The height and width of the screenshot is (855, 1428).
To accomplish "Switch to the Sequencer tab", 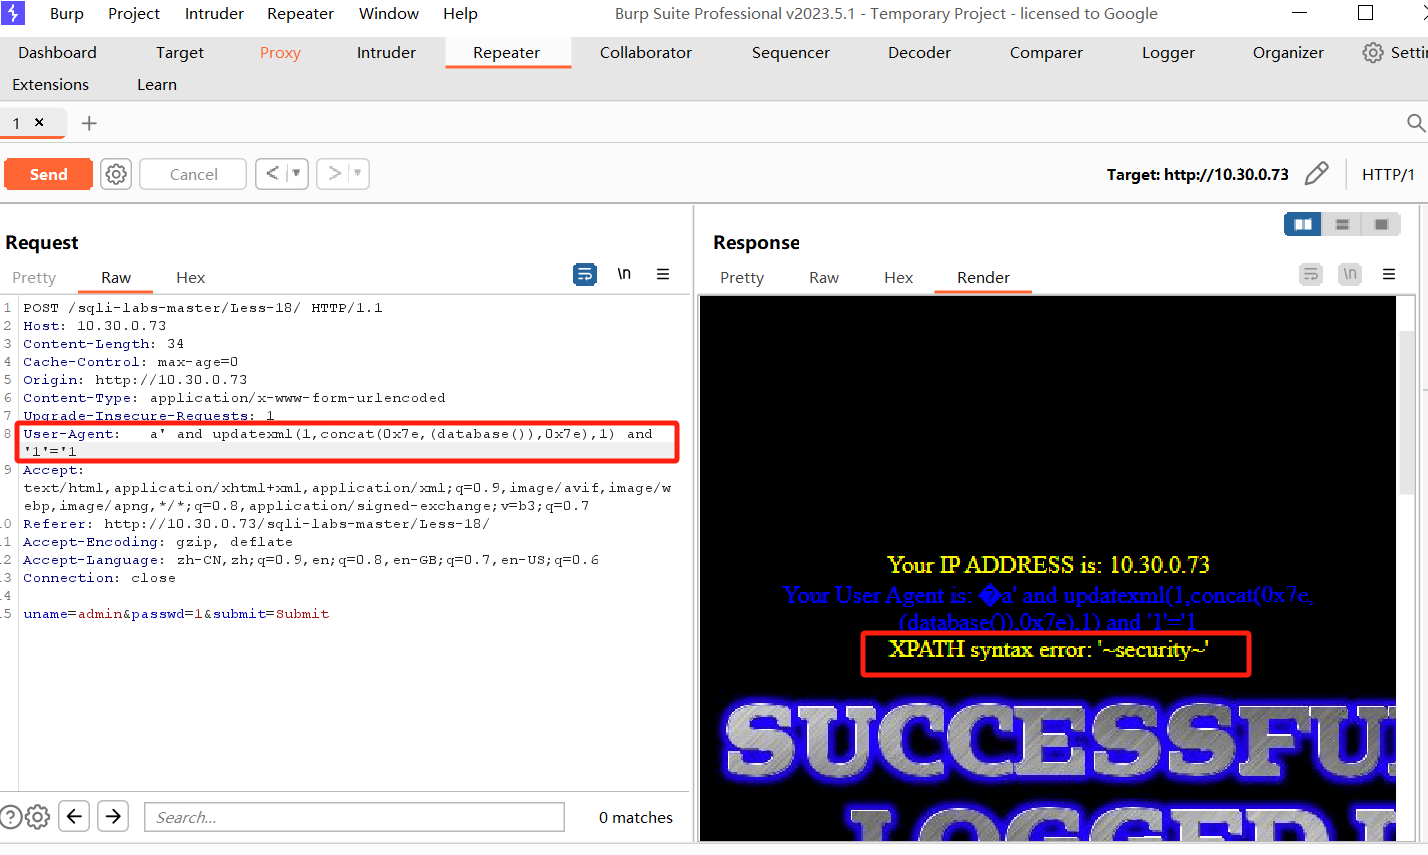I will [791, 53].
